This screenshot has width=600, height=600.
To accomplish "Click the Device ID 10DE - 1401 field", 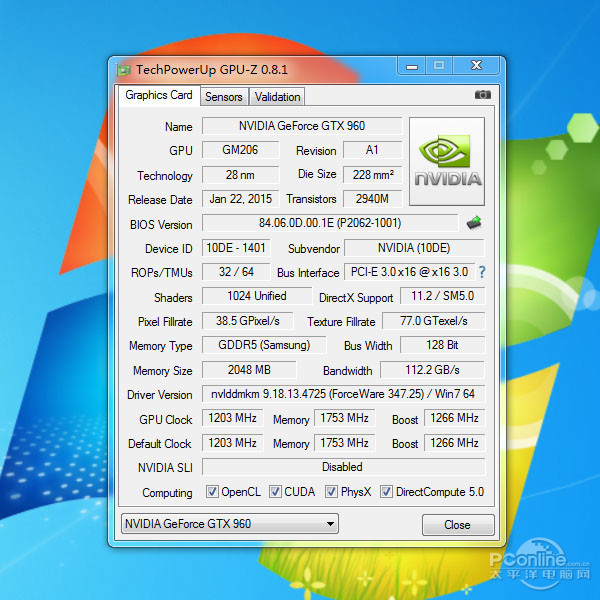I will [x=236, y=248].
